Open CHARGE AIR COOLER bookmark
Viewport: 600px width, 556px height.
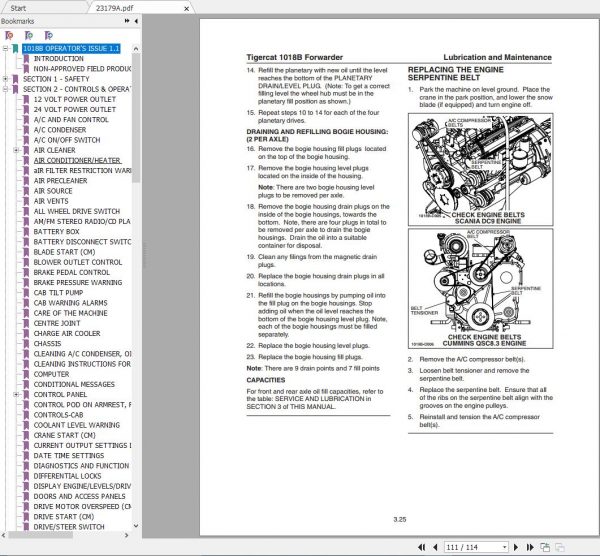pos(67,333)
